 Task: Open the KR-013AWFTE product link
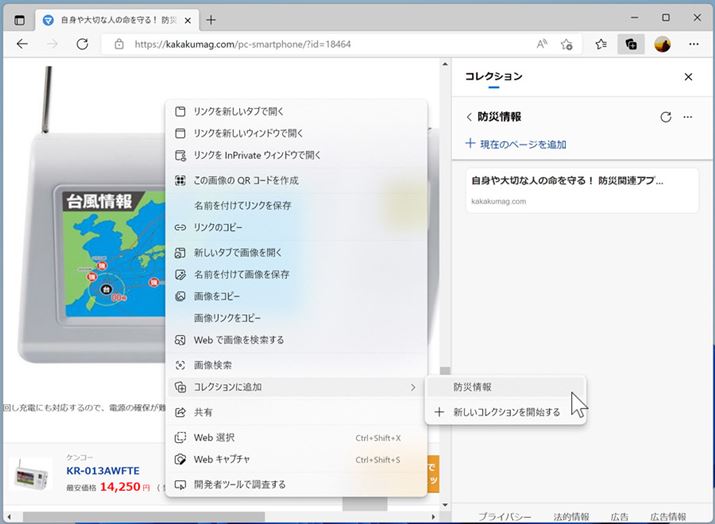[x=103, y=471]
